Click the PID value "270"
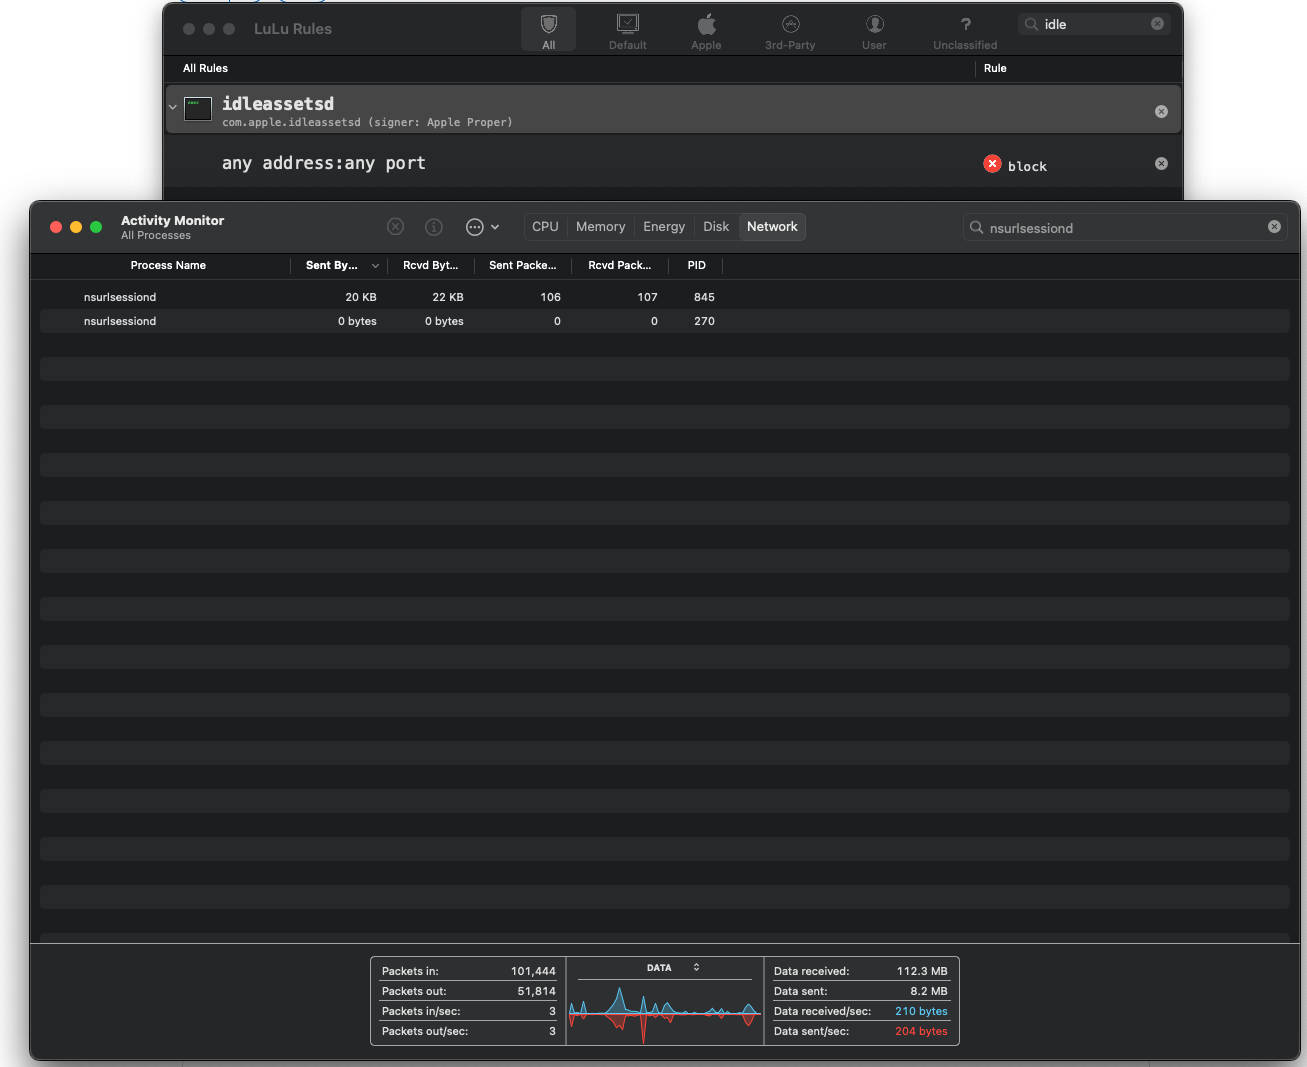 704,321
